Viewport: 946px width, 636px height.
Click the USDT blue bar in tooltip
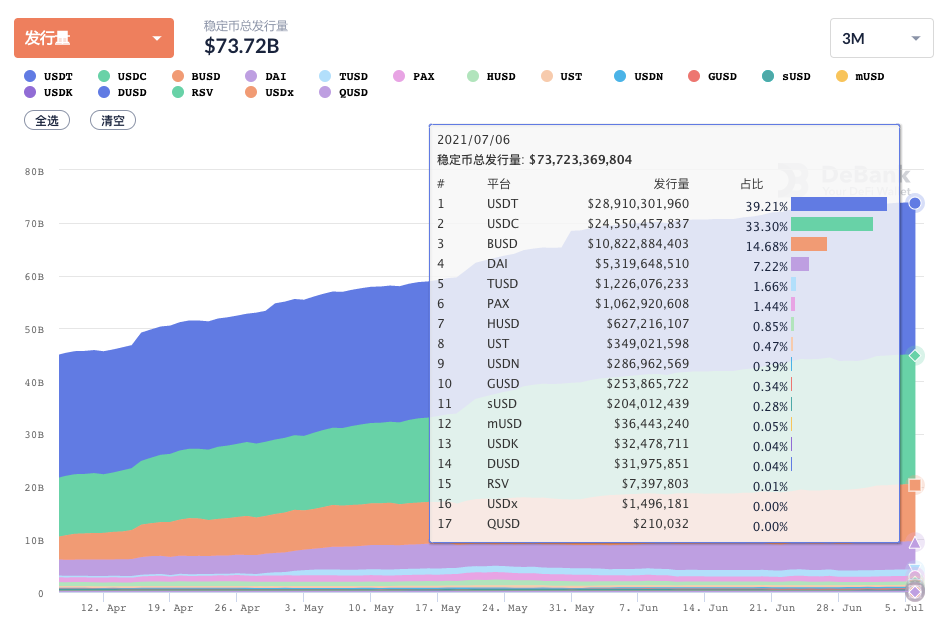coord(838,204)
